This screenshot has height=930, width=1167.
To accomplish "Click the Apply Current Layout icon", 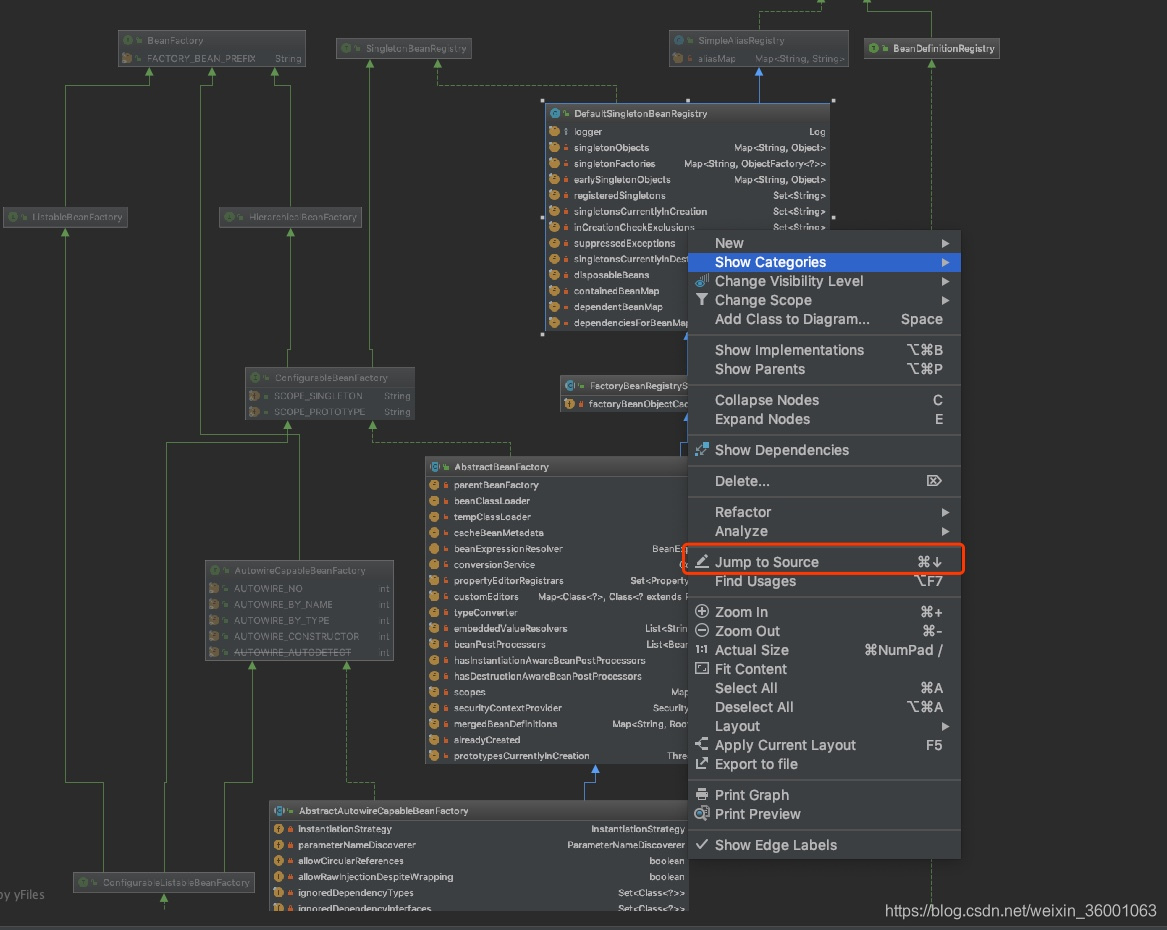I will 701,744.
